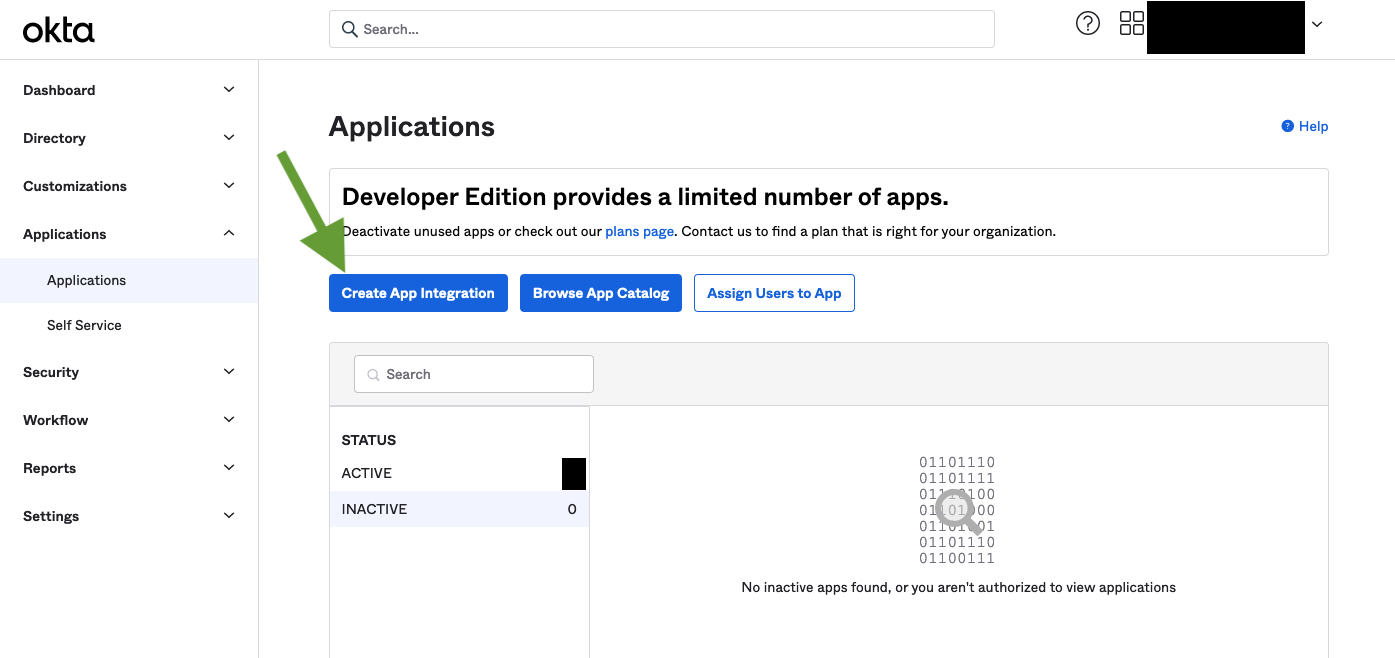Expand the Security sidebar section

click(229, 372)
